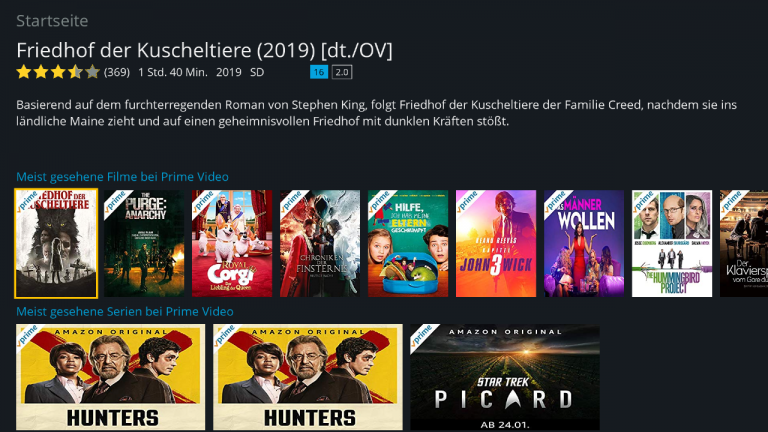
Task: Open Meist gesehene Serien bei Prime Video
Action: pos(125,312)
